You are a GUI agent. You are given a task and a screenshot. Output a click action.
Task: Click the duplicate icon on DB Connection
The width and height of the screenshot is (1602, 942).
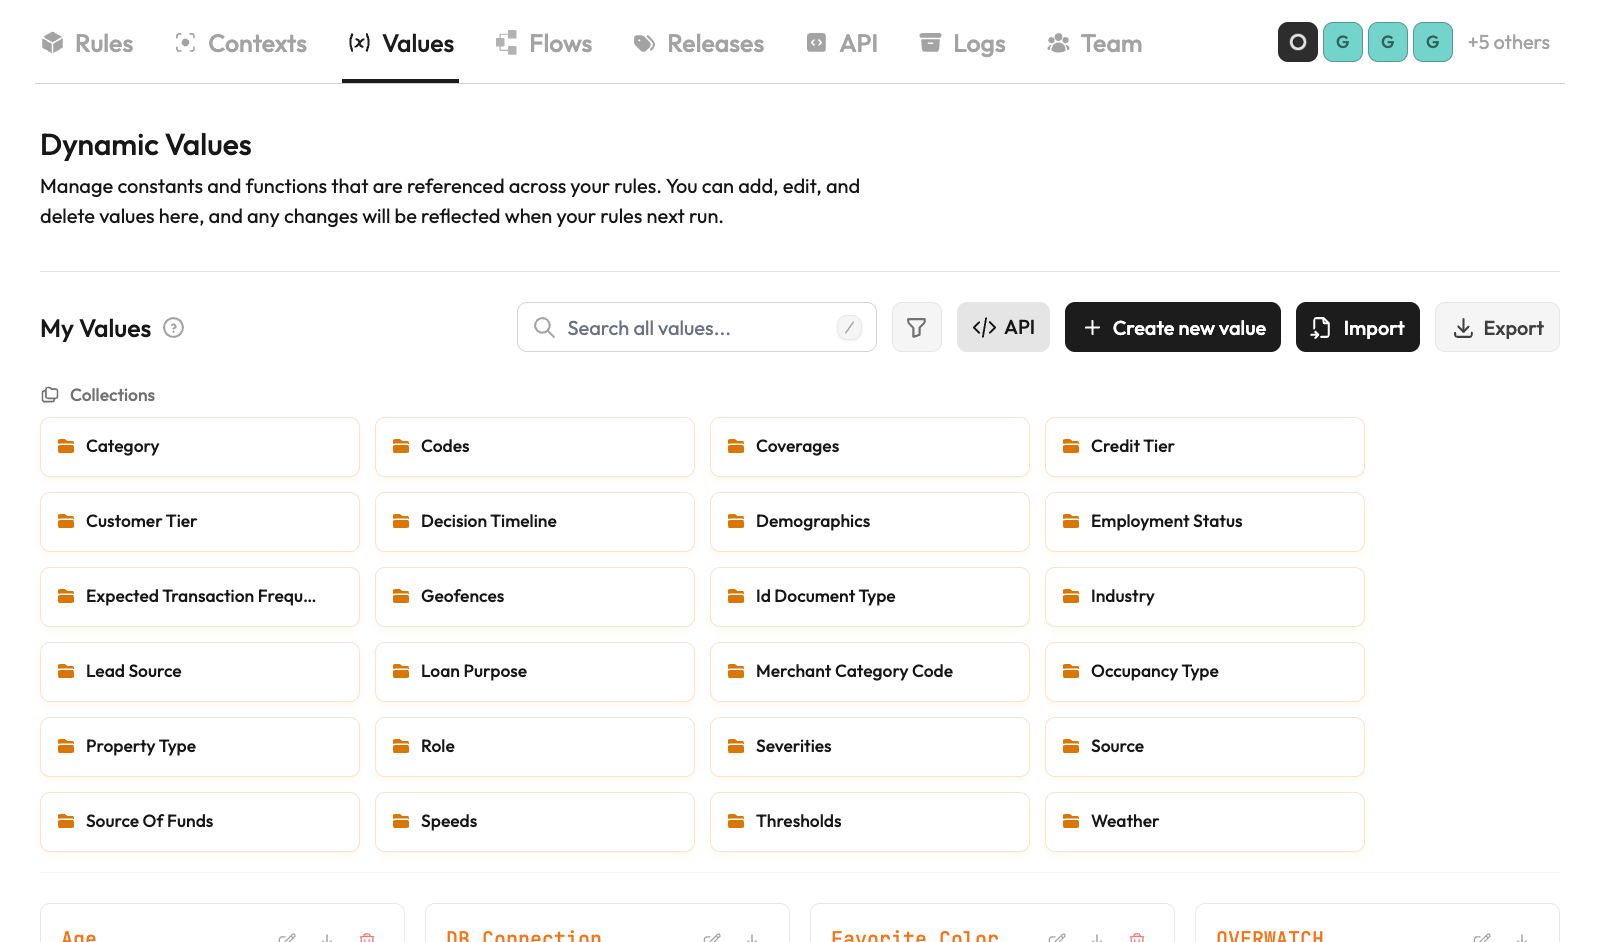click(751, 938)
